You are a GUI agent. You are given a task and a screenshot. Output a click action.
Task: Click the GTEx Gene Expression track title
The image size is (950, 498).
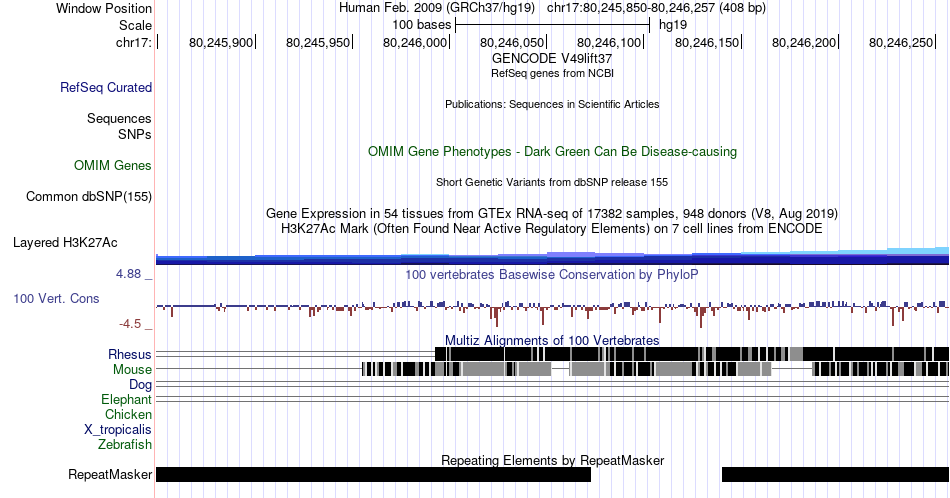[552, 213]
